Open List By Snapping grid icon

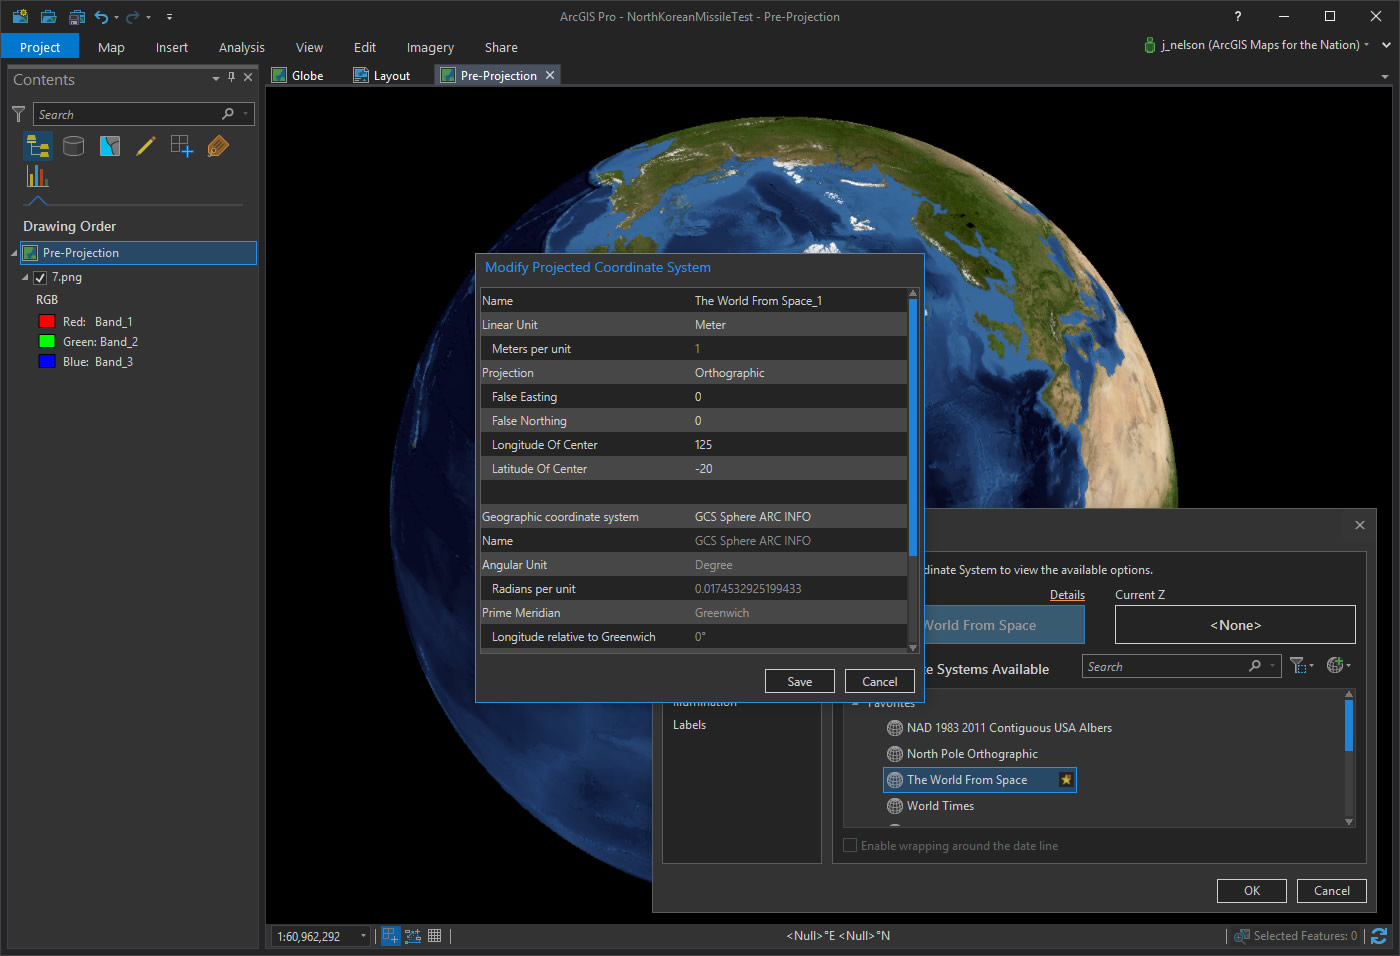[x=182, y=147]
